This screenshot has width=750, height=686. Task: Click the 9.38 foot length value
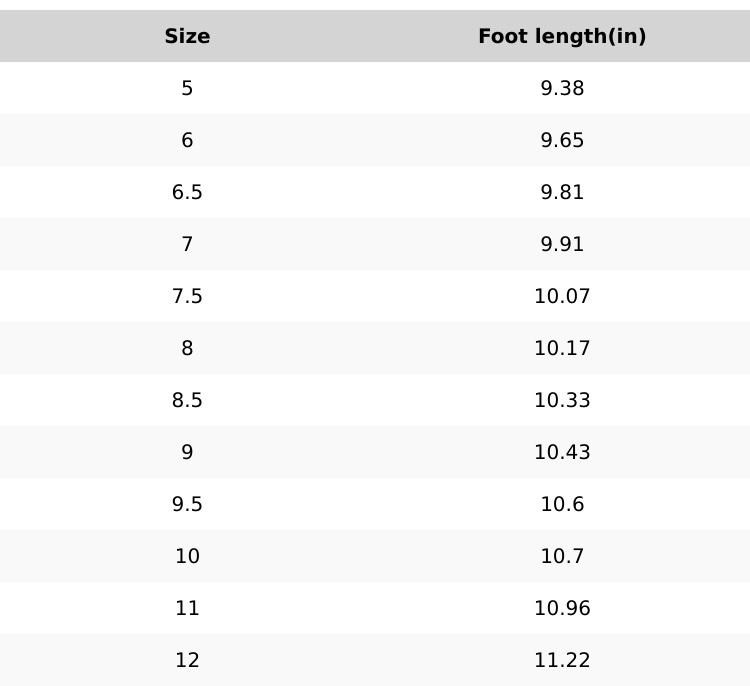point(562,89)
